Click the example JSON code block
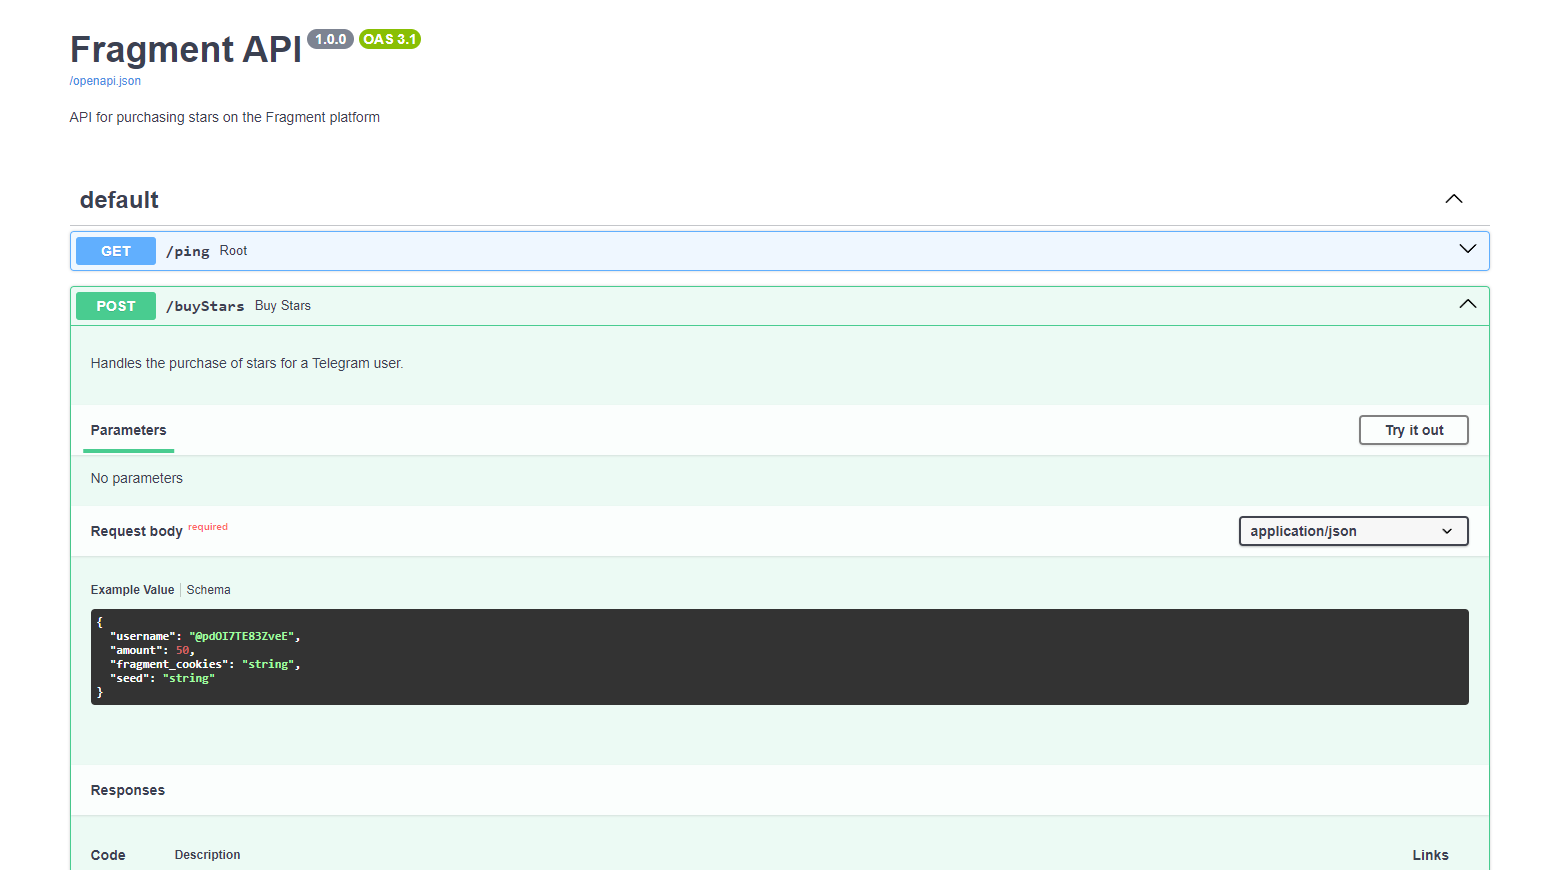Image resolution: width=1561 pixels, height=870 pixels. [779, 657]
